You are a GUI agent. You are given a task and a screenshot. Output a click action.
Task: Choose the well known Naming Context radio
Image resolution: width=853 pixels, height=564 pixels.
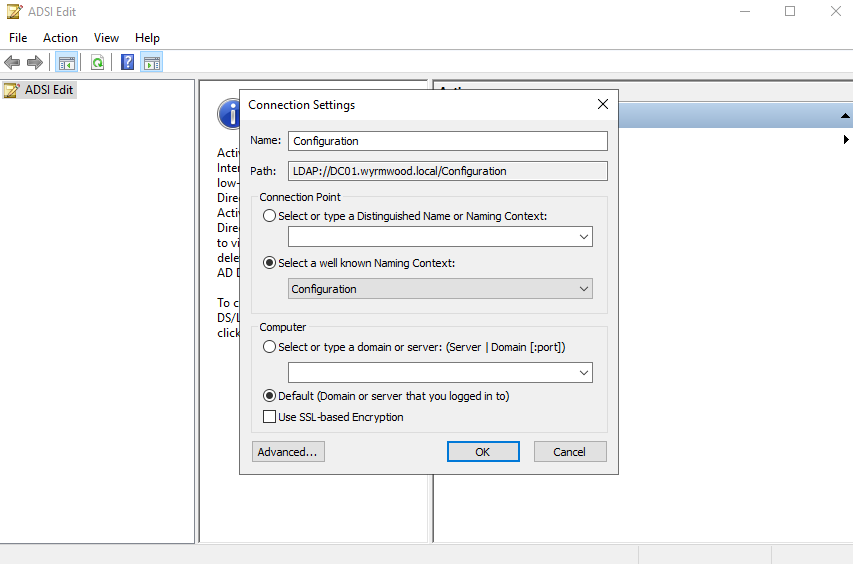point(270,263)
